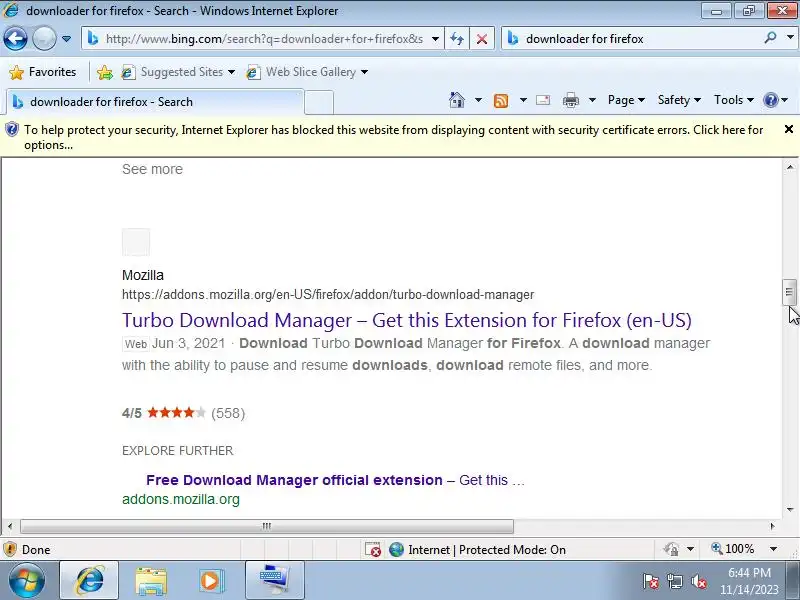Expand the Print dropdown arrow
Viewport: 800px width, 600px height.
592,100
